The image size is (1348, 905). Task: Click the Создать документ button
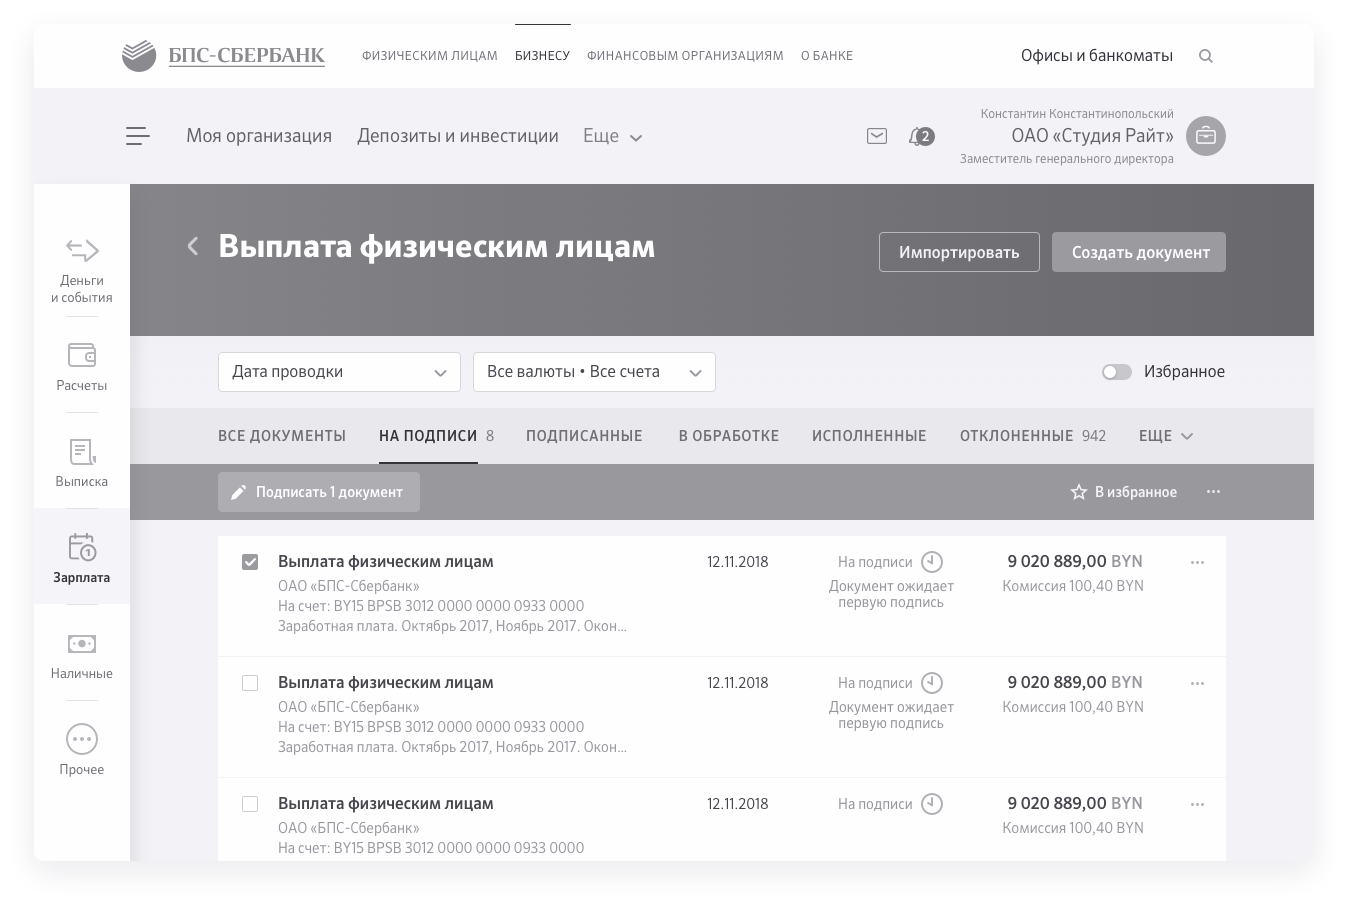tap(1139, 252)
